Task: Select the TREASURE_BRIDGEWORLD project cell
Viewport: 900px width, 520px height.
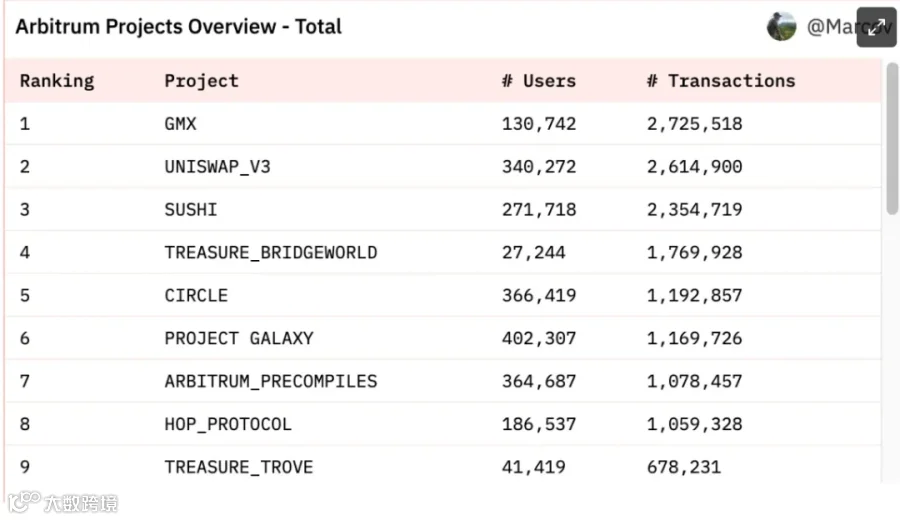Action: pos(270,253)
